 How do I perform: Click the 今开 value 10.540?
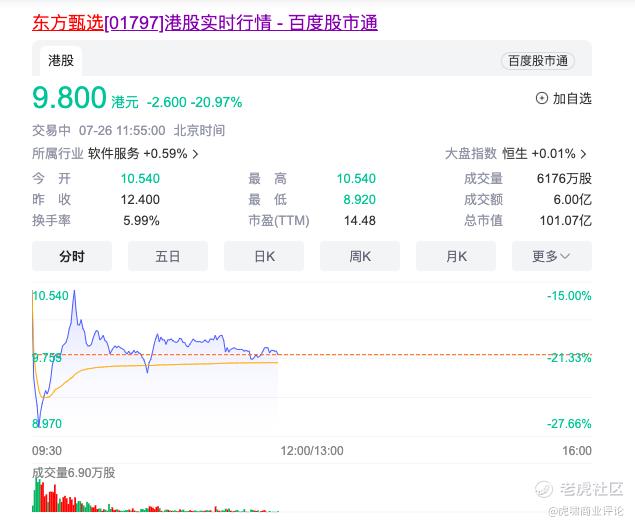coord(140,178)
